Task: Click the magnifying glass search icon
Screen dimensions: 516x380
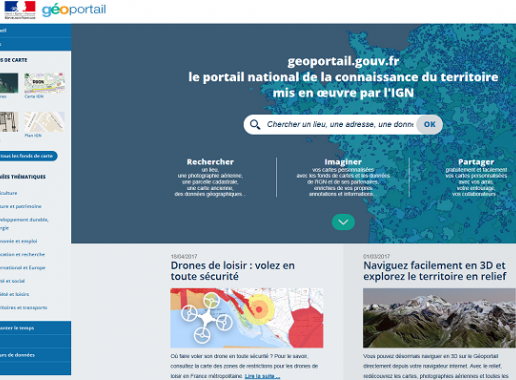Action: tap(255, 125)
